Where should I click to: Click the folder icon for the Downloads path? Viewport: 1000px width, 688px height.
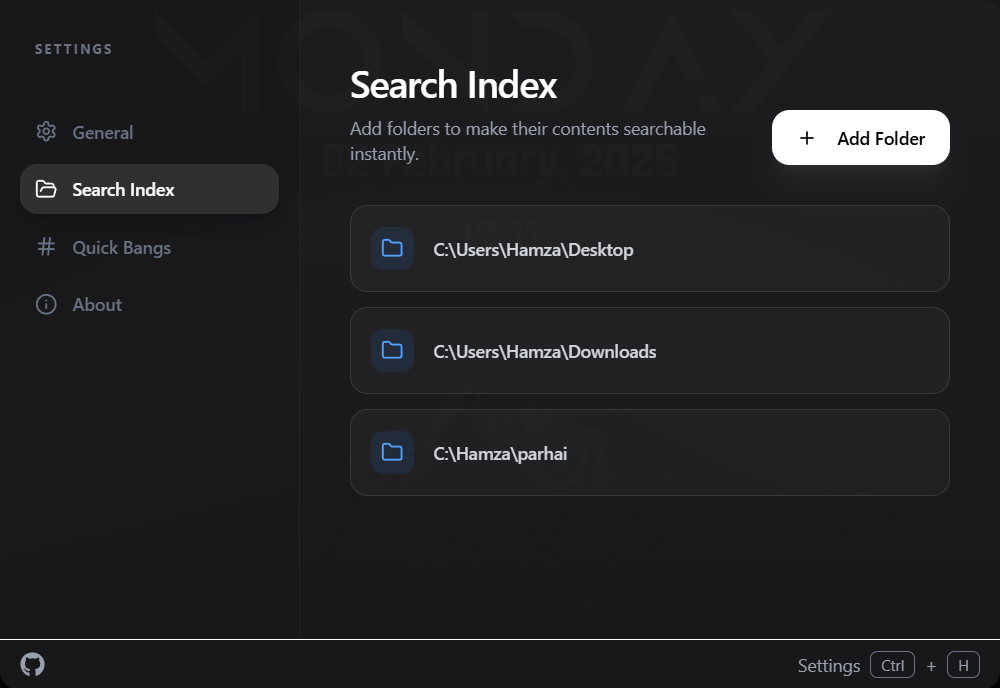click(x=392, y=351)
